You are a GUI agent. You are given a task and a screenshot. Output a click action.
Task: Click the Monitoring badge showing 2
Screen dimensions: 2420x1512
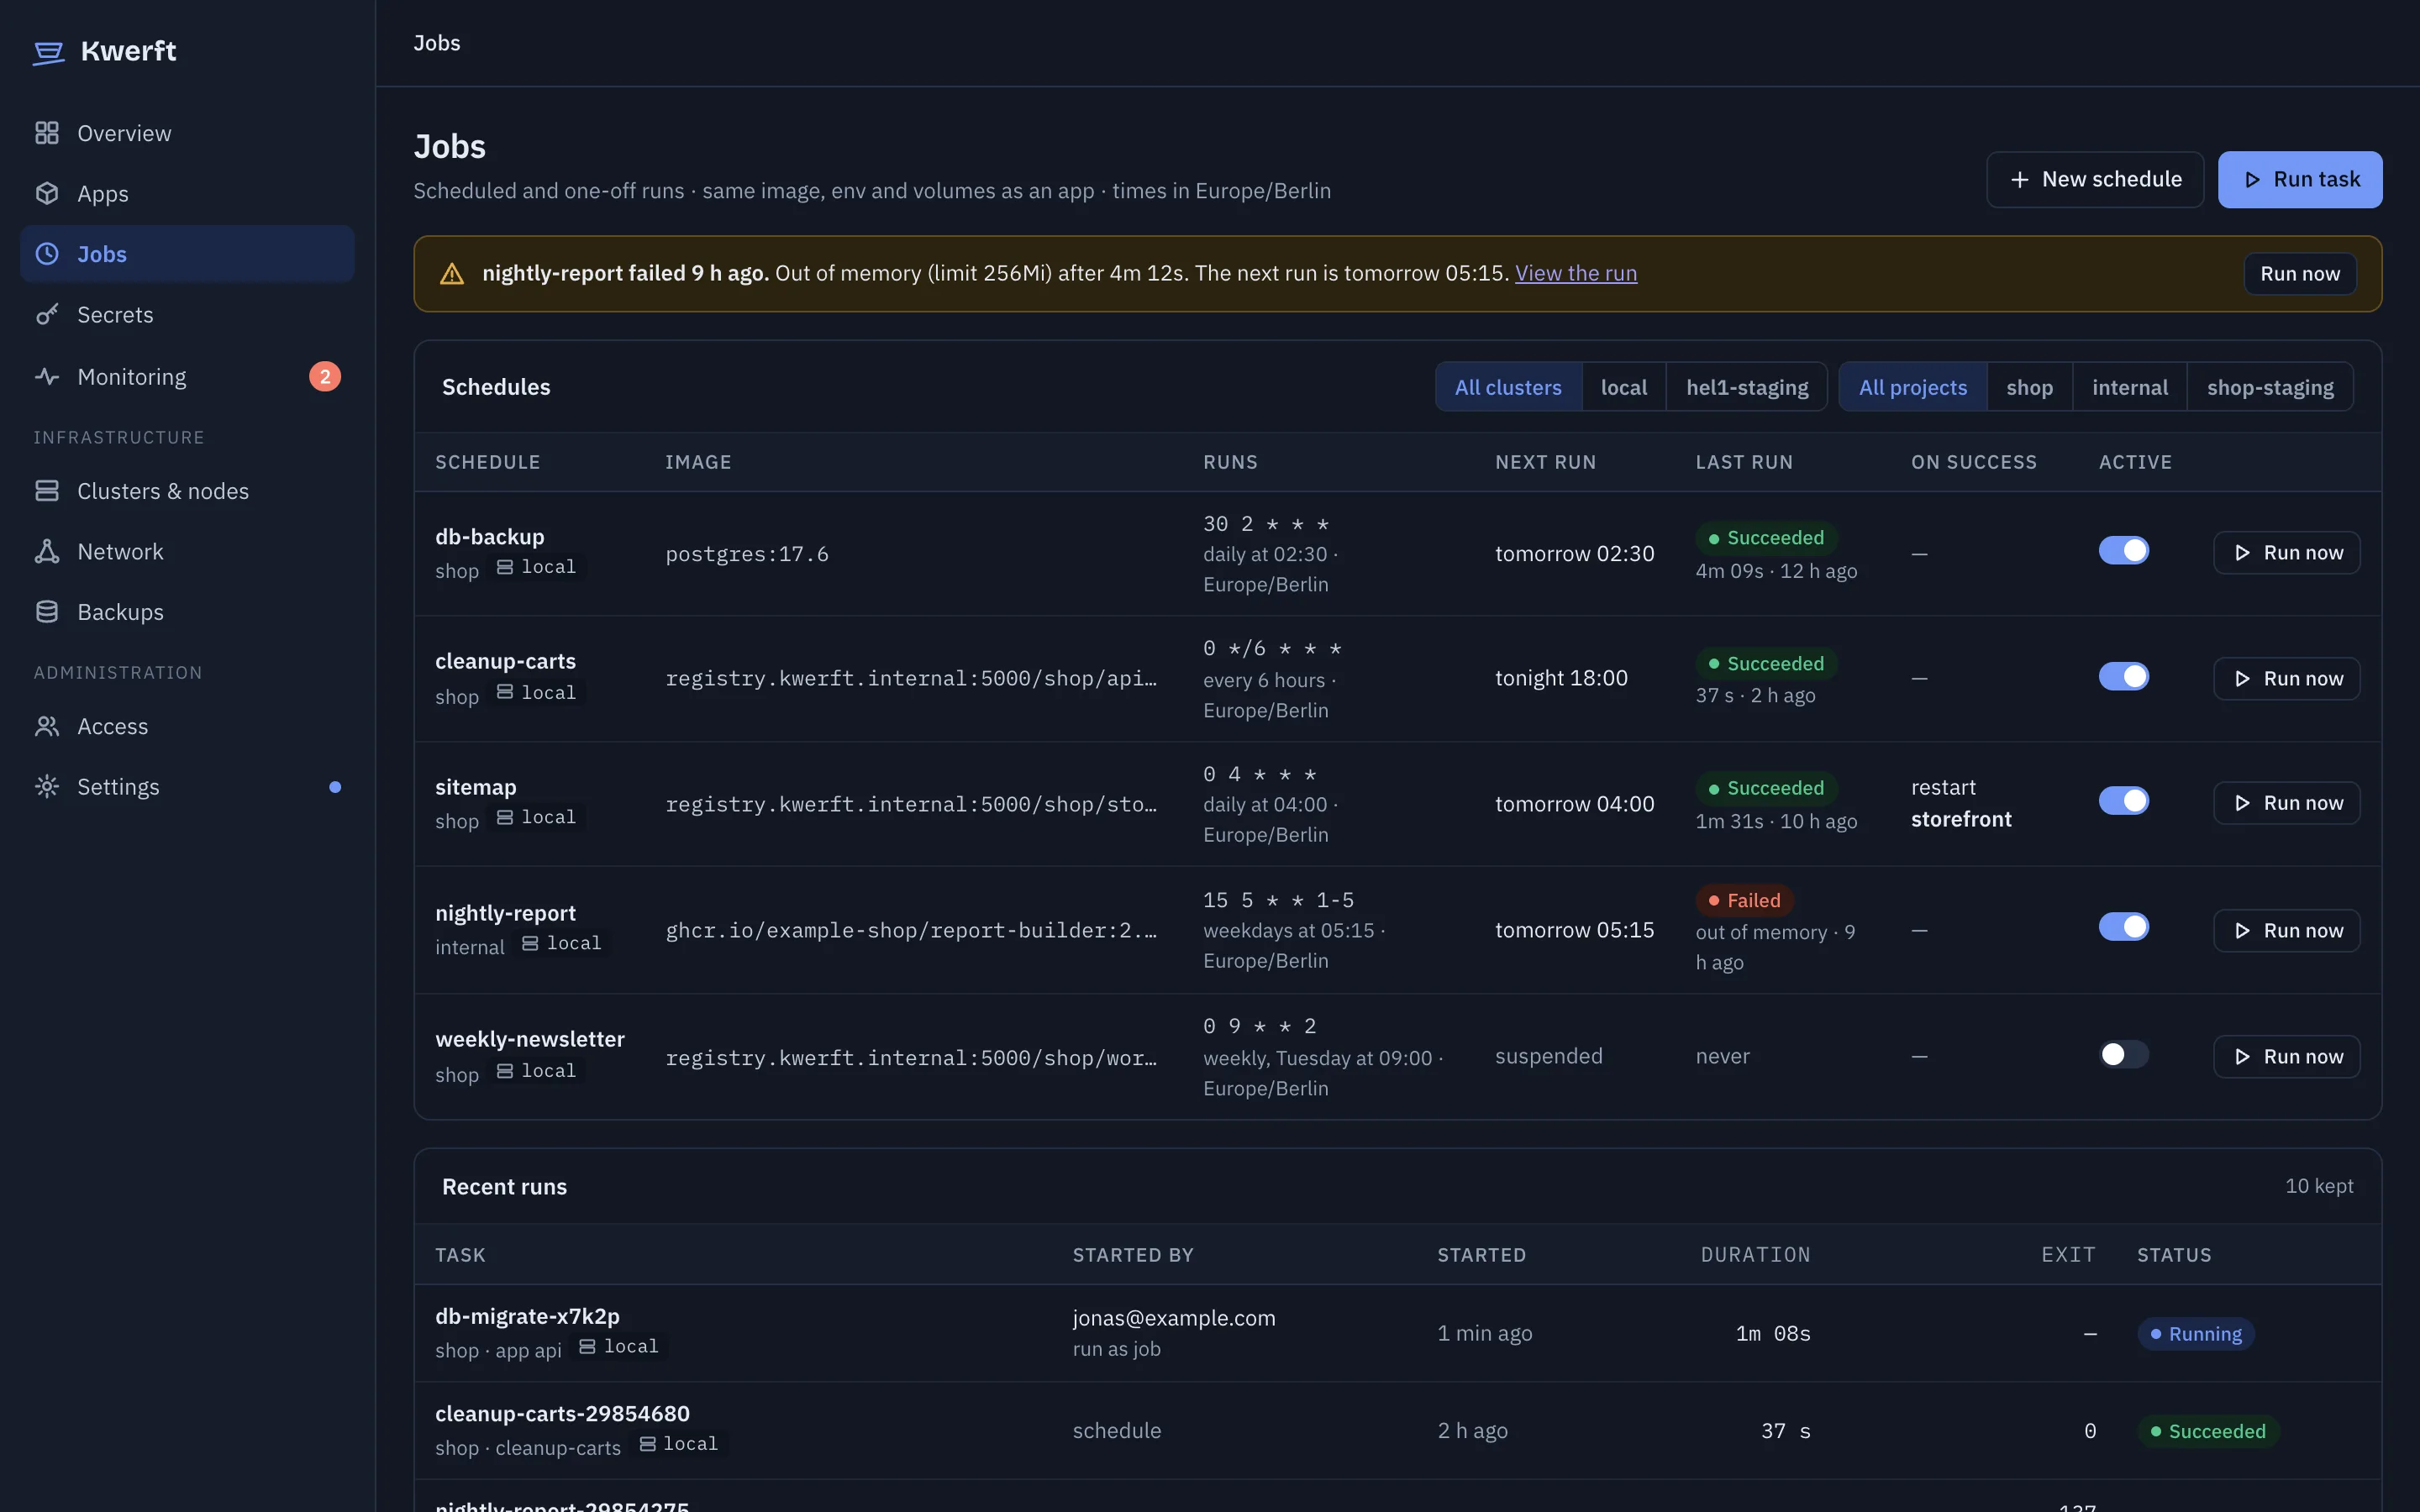pyautogui.click(x=325, y=376)
